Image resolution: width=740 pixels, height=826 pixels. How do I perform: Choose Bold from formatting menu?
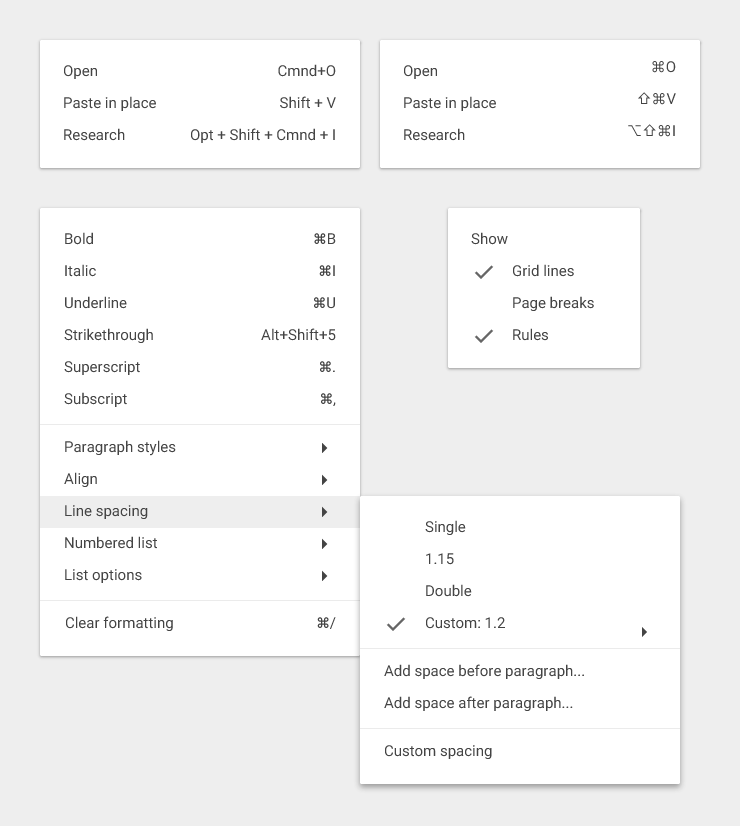[79, 239]
